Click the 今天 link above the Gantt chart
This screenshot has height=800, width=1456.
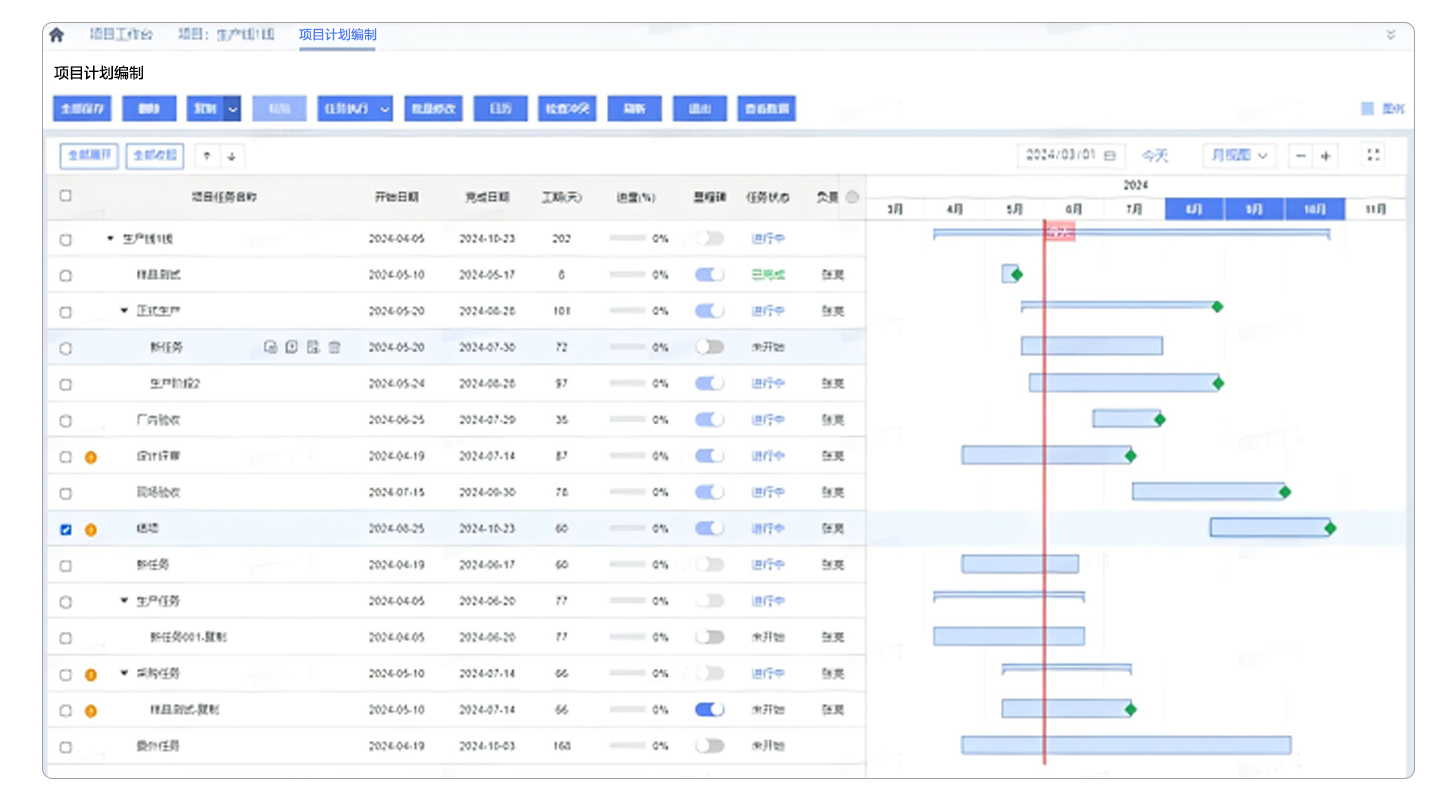(1155, 156)
